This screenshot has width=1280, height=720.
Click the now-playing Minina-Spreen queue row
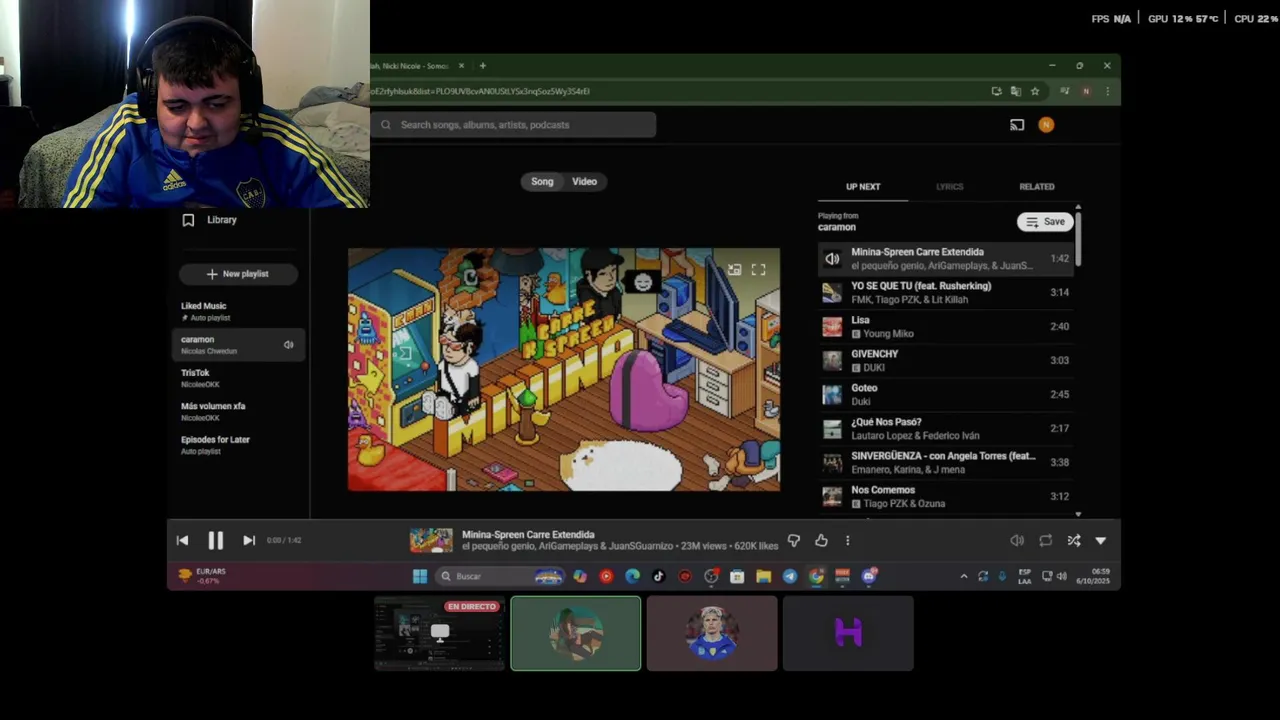point(946,258)
